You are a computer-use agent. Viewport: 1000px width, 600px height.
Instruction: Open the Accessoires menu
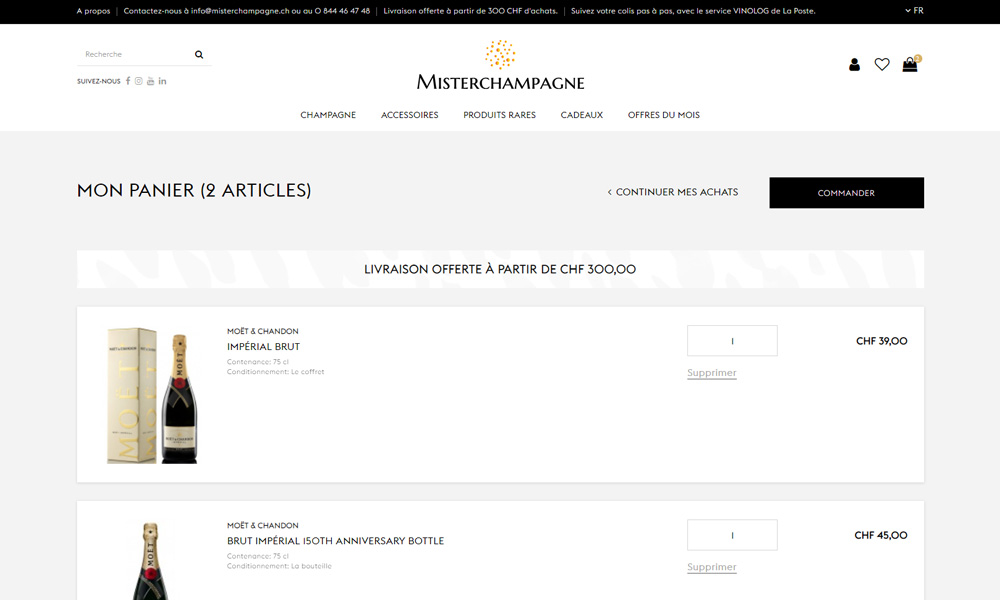tap(409, 115)
